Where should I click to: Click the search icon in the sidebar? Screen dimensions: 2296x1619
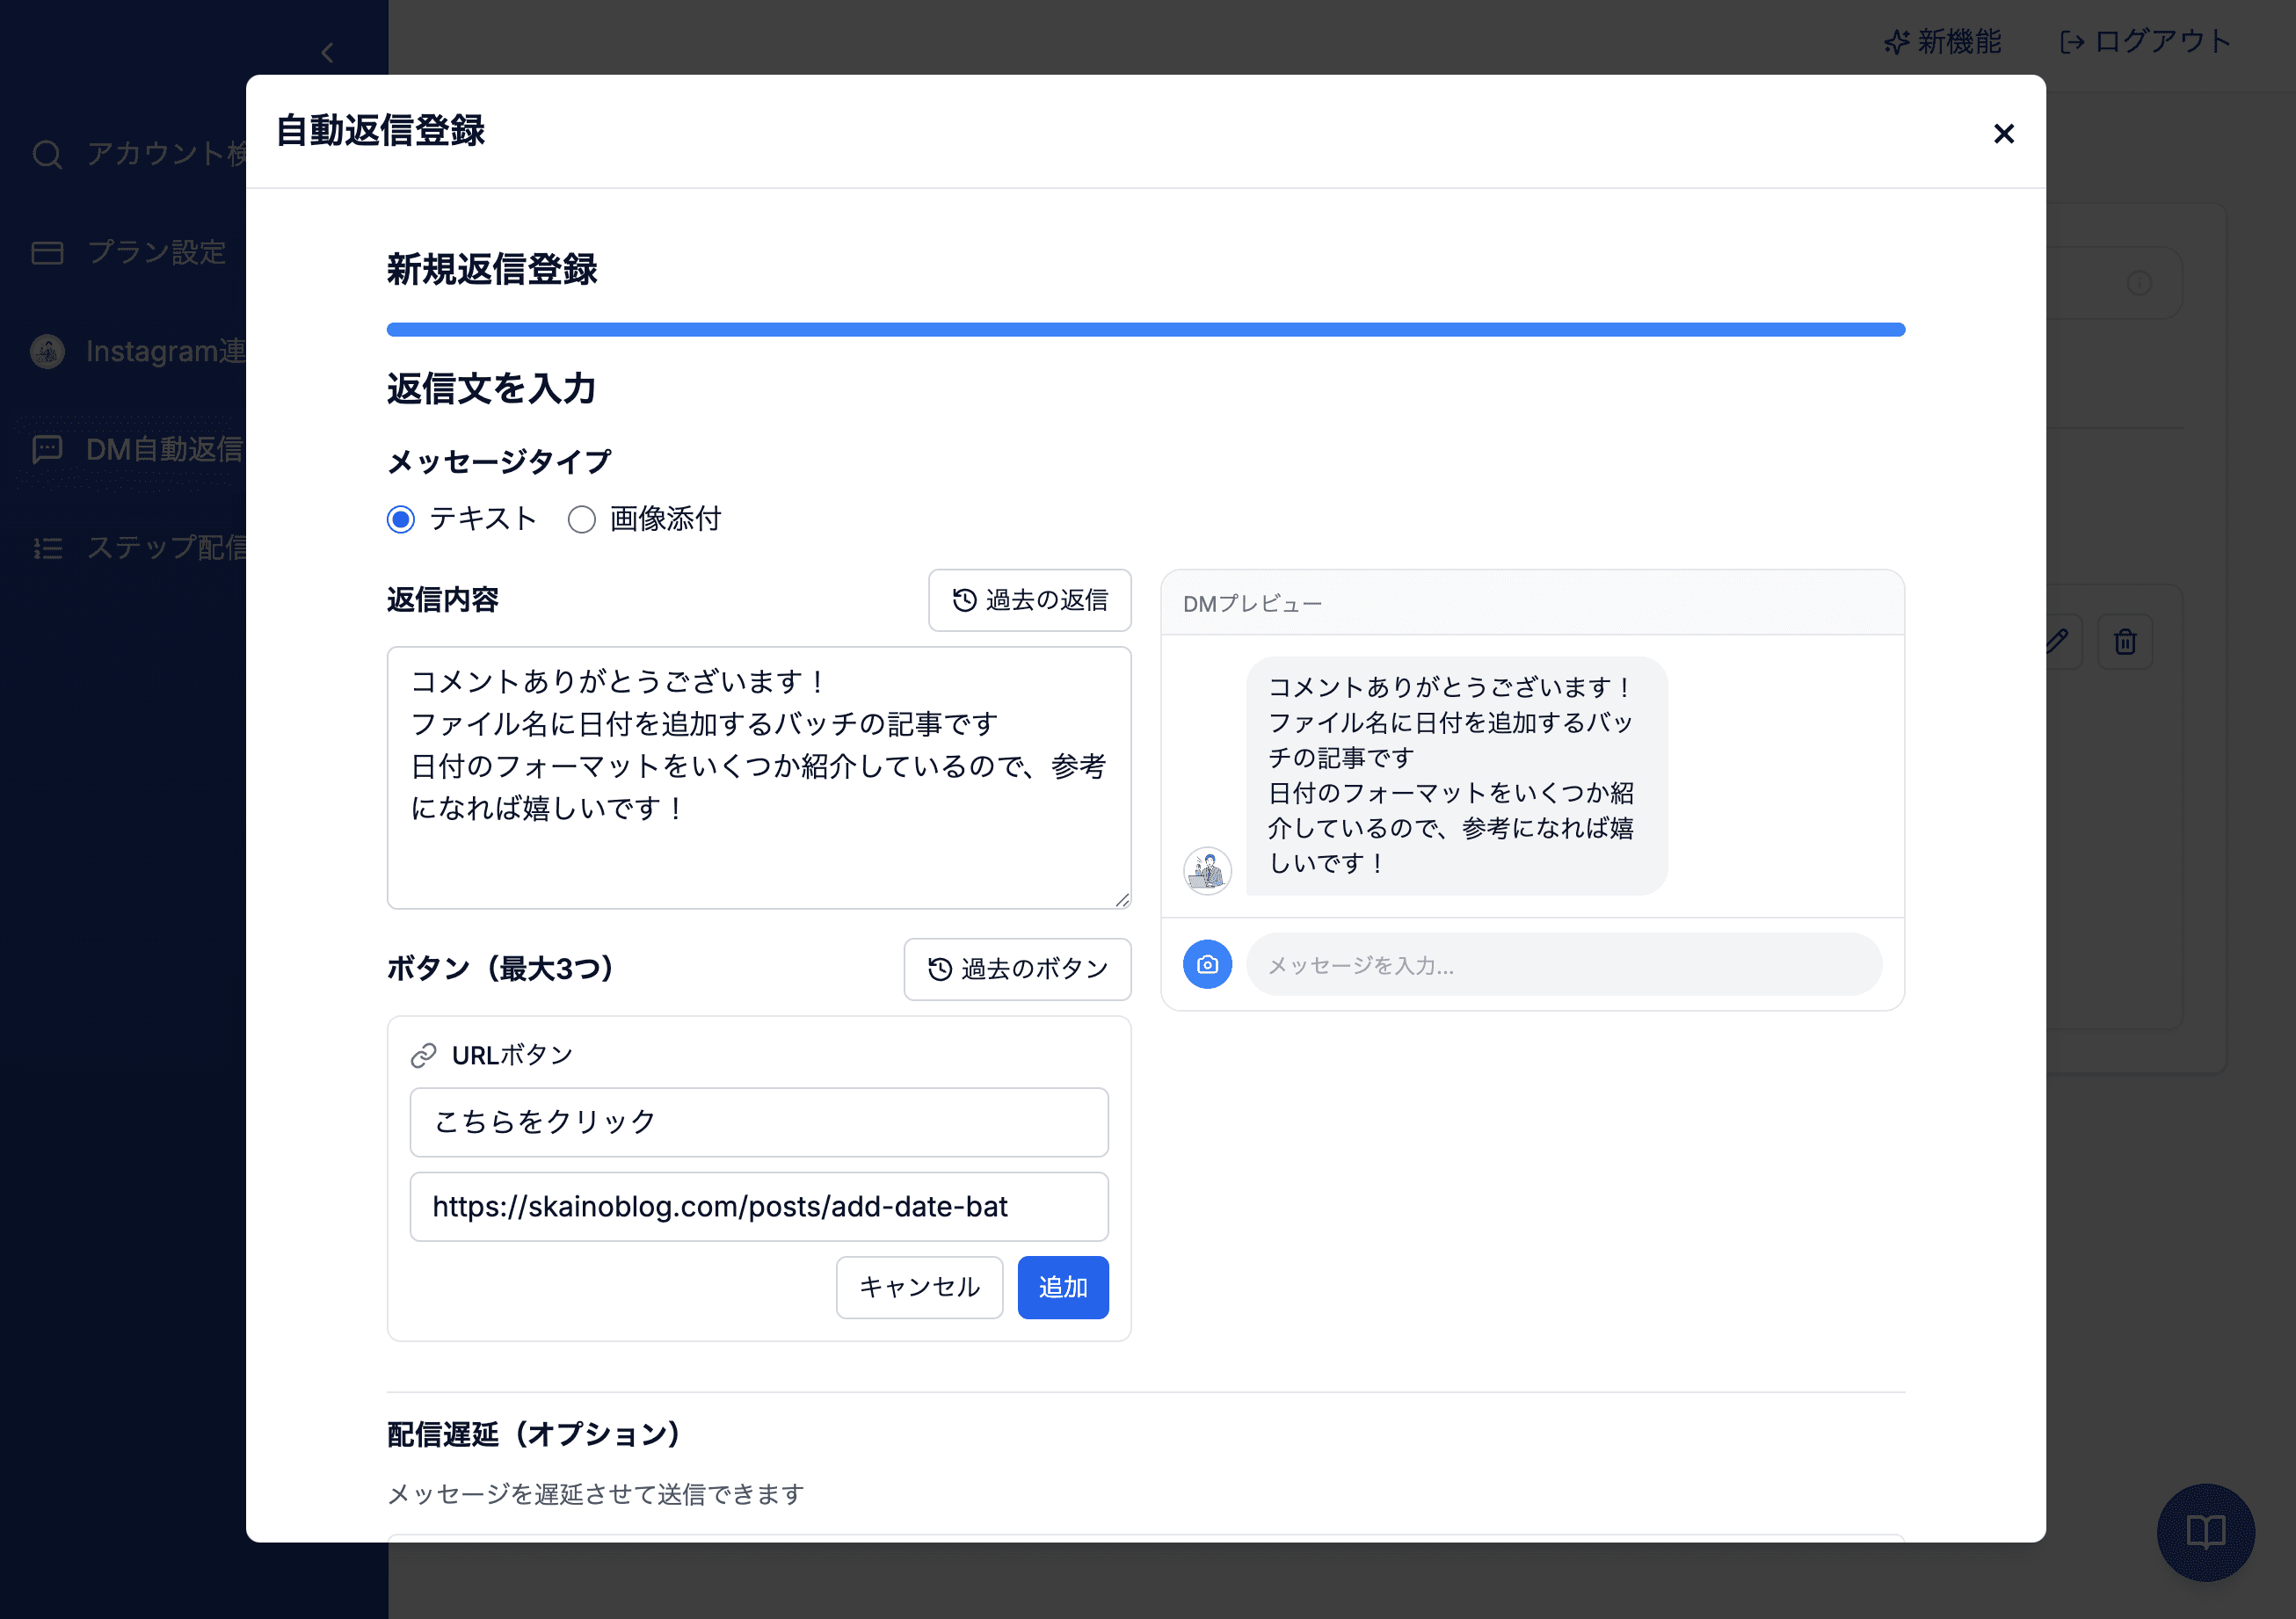pyautogui.click(x=47, y=154)
